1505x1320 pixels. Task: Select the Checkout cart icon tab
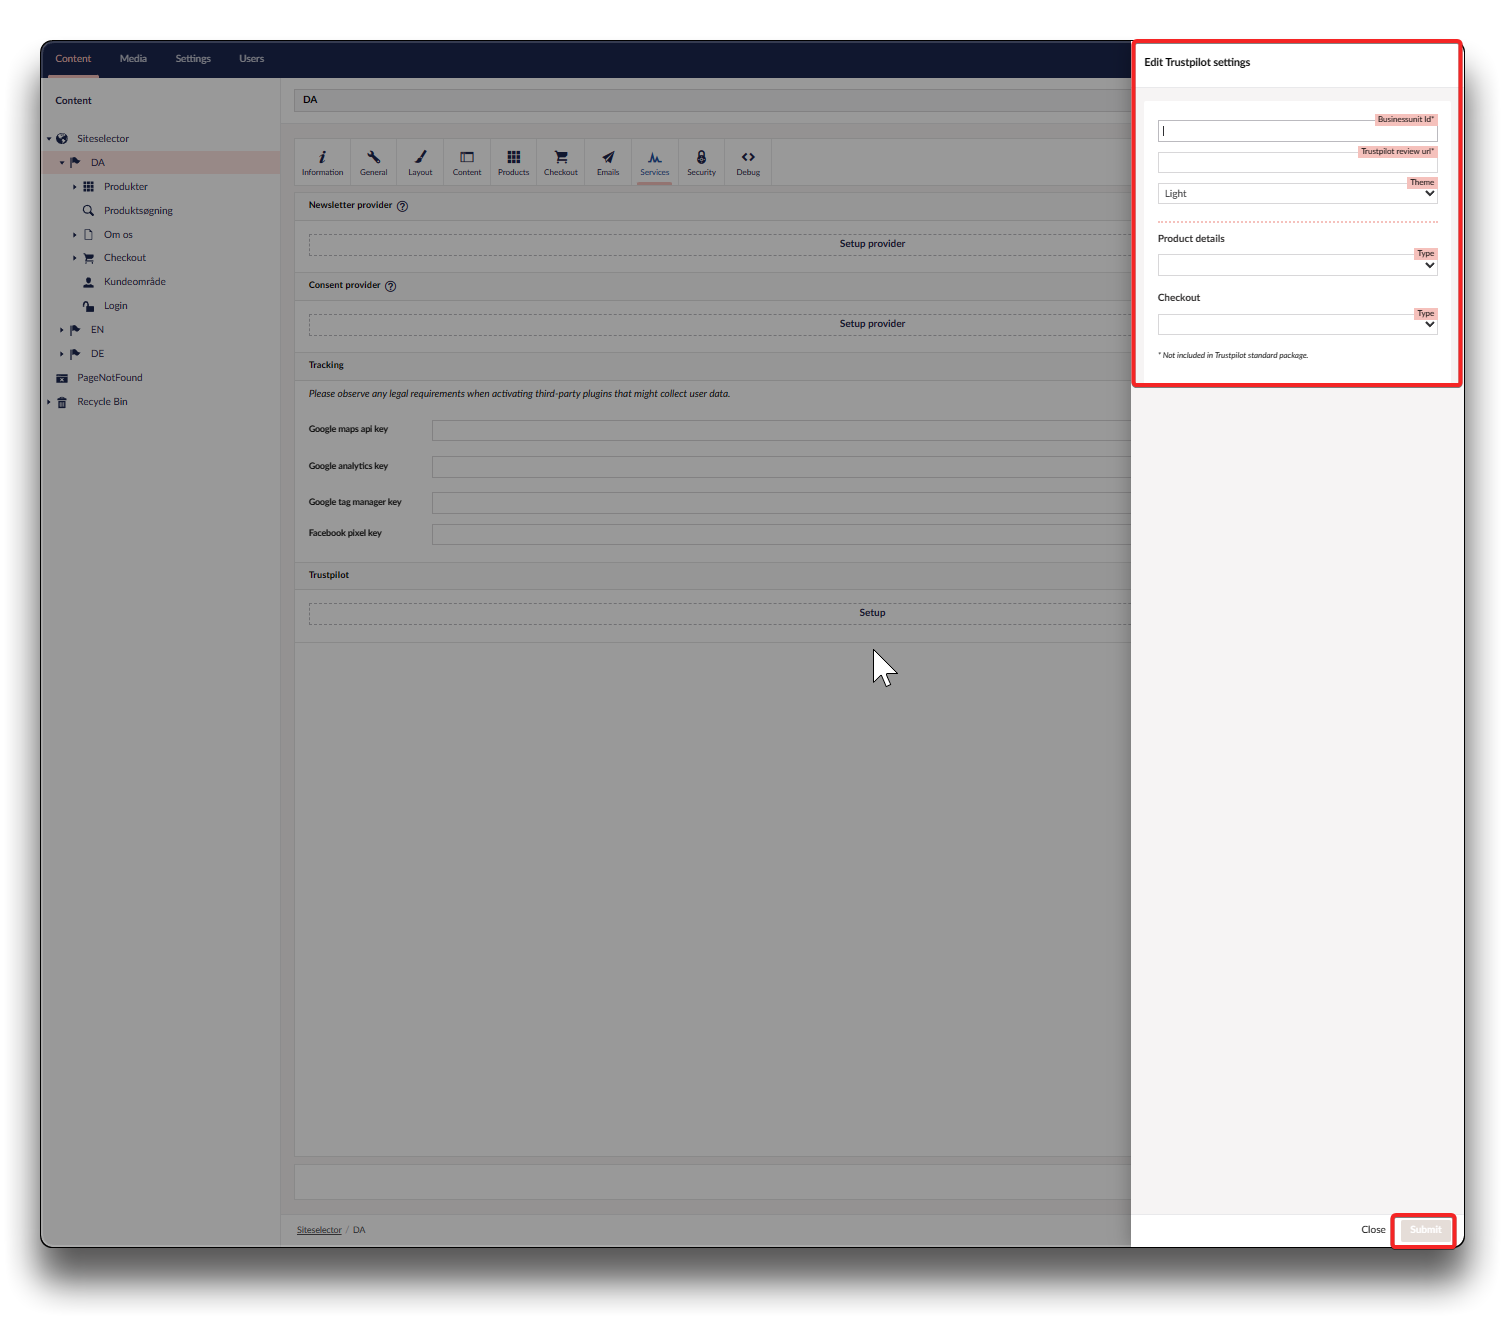click(561, 158)
